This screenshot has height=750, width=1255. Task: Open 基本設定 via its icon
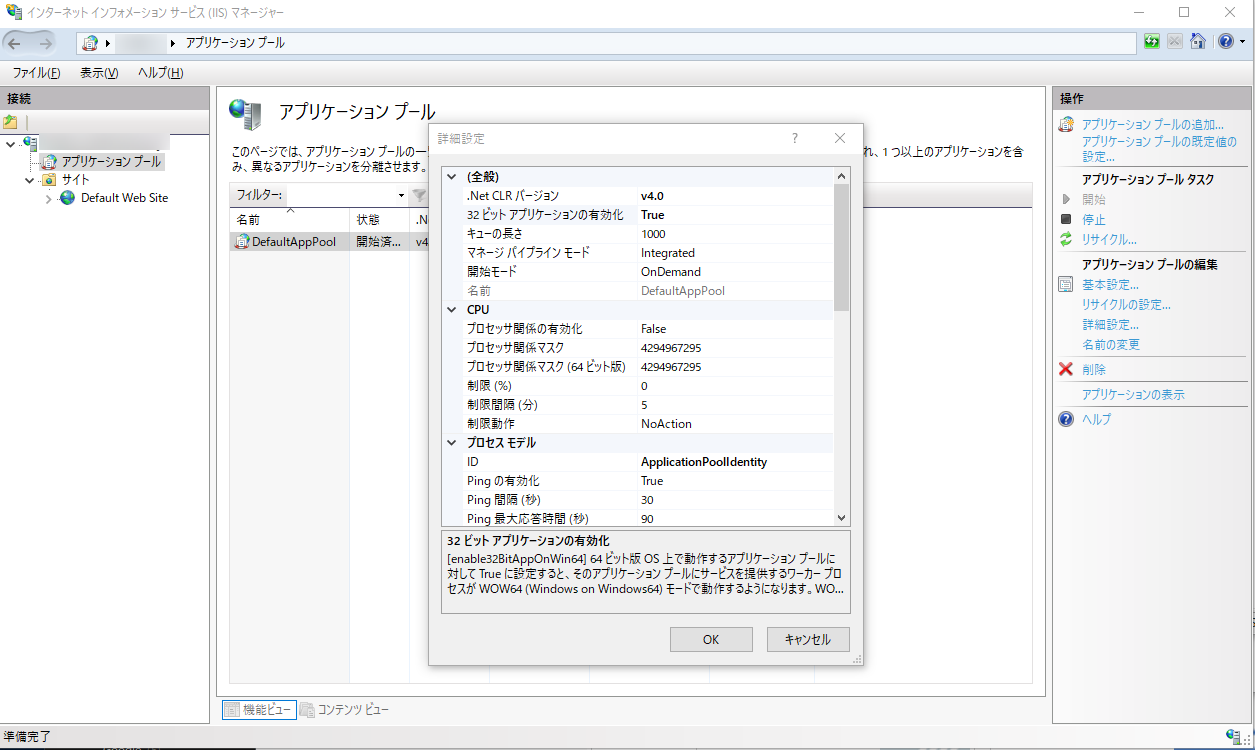pos(1064,284)
